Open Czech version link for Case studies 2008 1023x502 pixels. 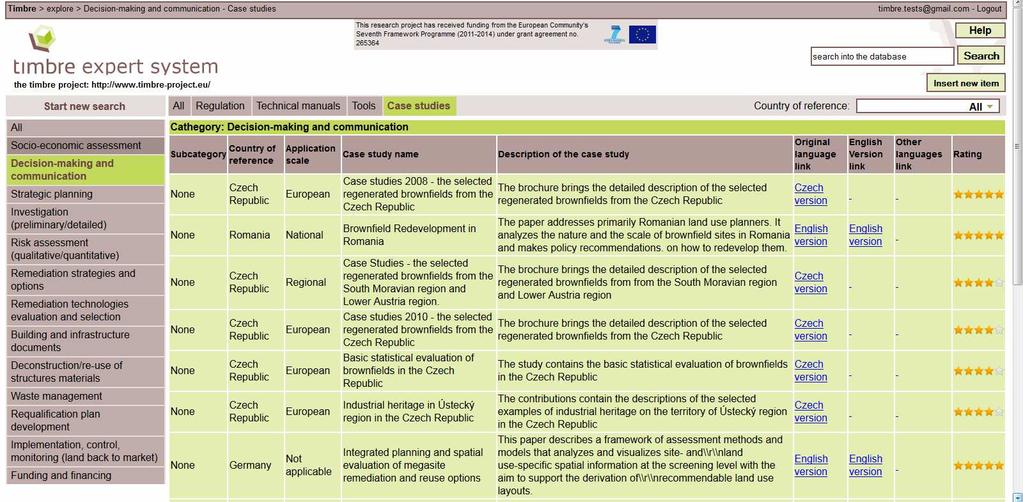point(810,194)
